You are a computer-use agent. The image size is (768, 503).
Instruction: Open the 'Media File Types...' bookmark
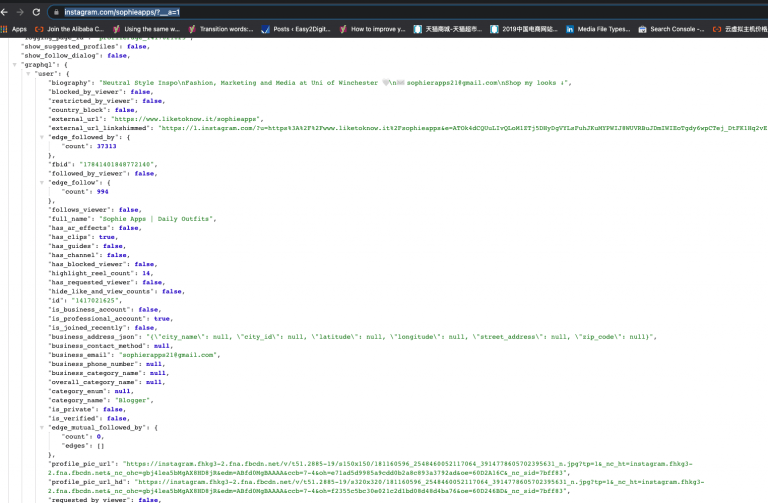tap(598, 29)
